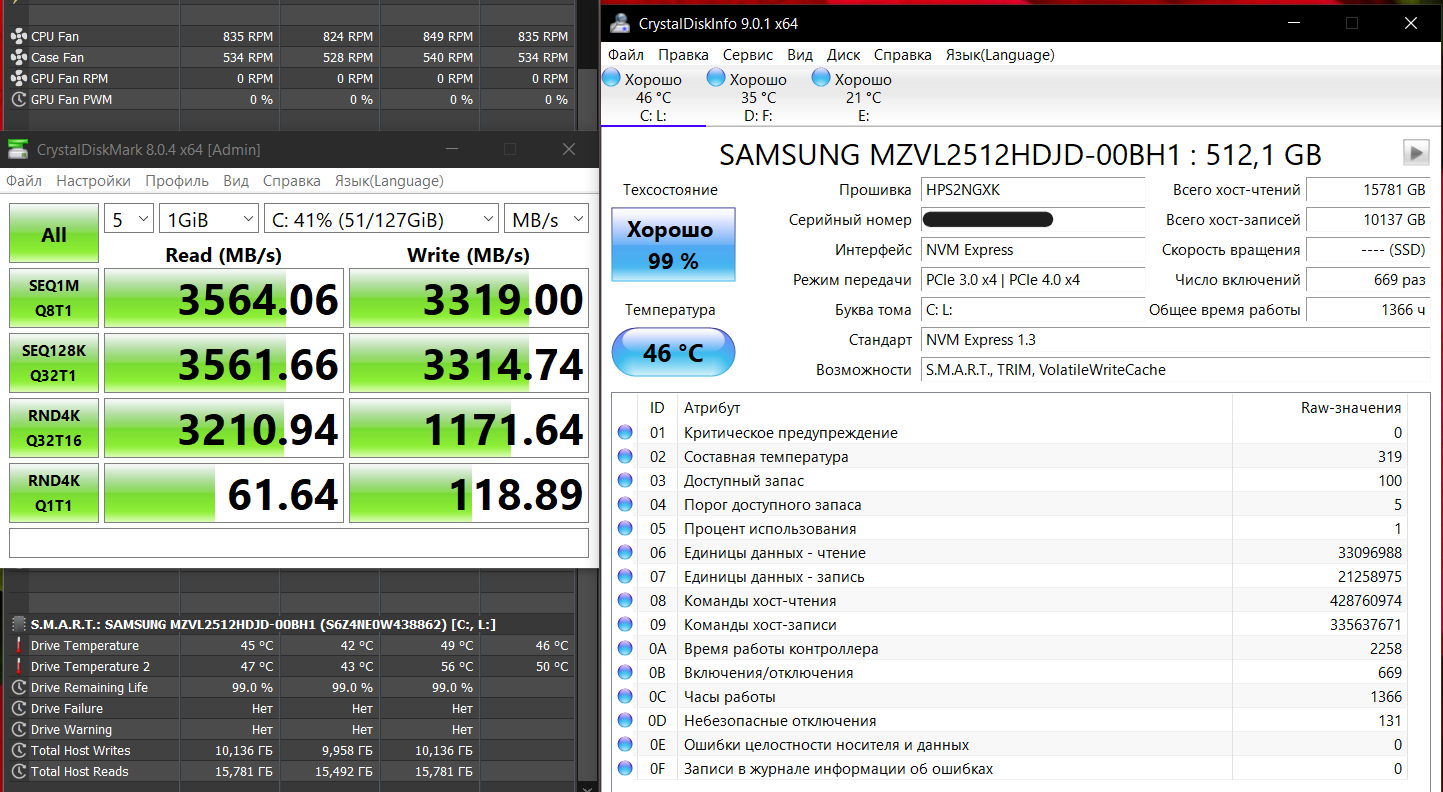Viewport: 1443px width, 792px height.
Task: Switch to the E: disk tab
Action: click(863, 97)
